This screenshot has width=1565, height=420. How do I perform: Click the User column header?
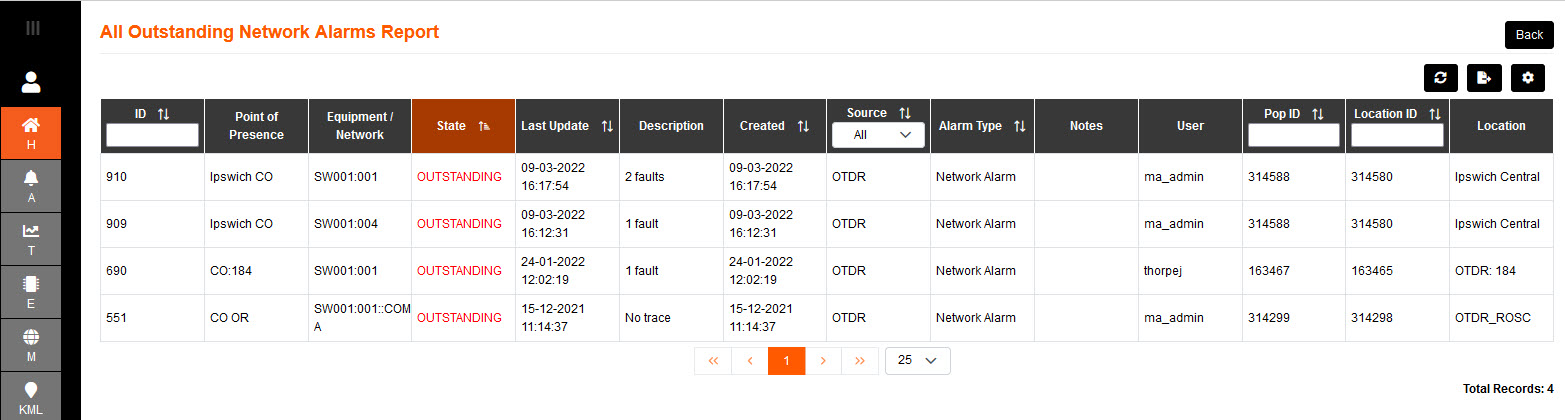pos(1190,126)
